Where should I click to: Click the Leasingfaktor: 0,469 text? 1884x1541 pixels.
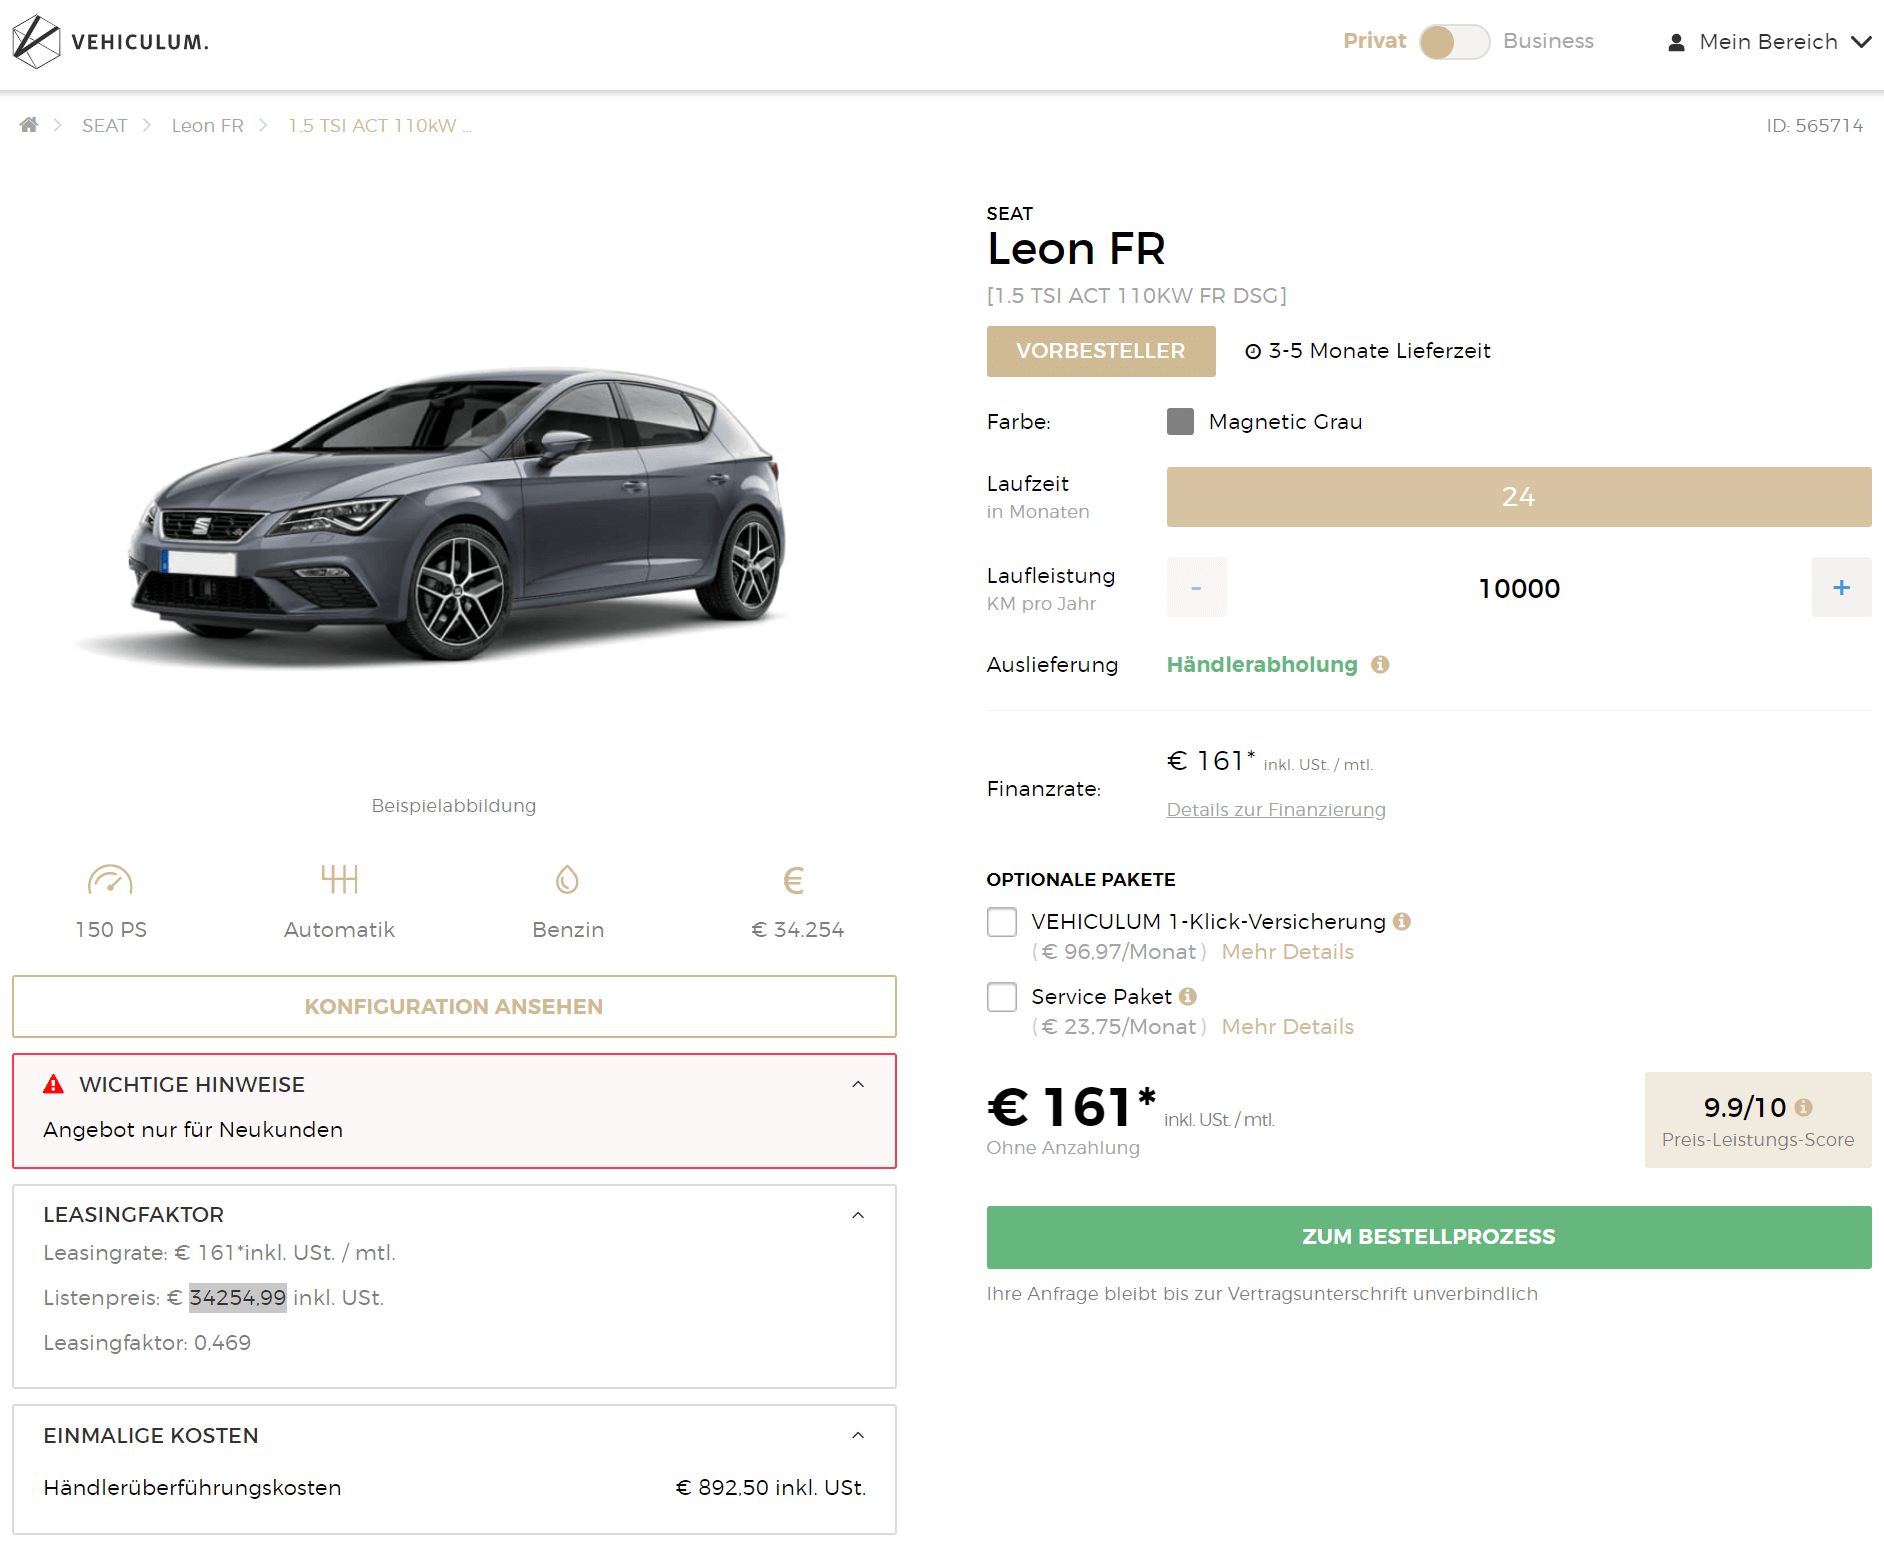point(147,1343)
